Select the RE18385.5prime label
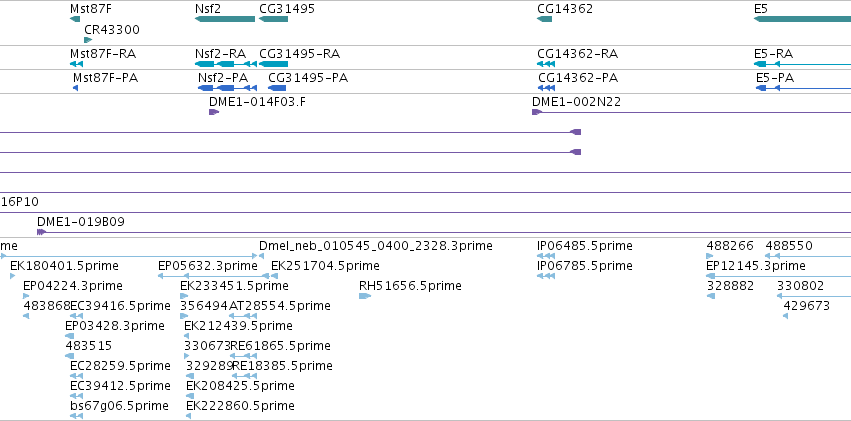The height and width of the screenshot is (421, 851). (x=282, y=365)
